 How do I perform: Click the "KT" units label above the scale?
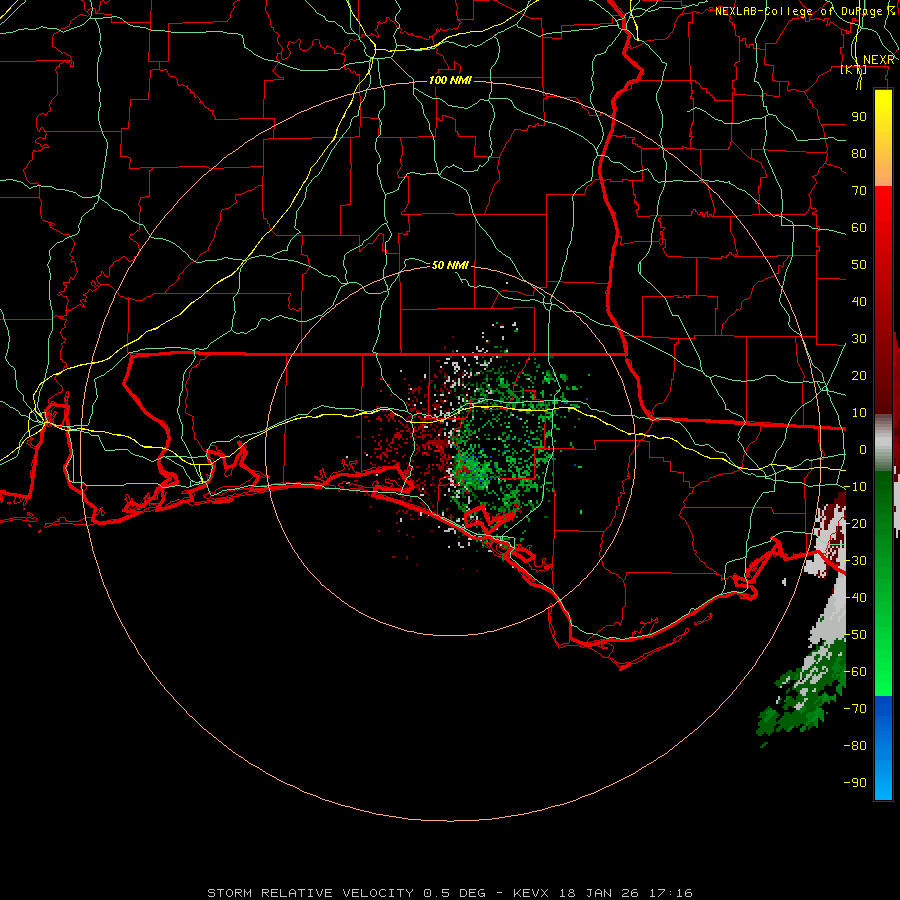point(854,69)
